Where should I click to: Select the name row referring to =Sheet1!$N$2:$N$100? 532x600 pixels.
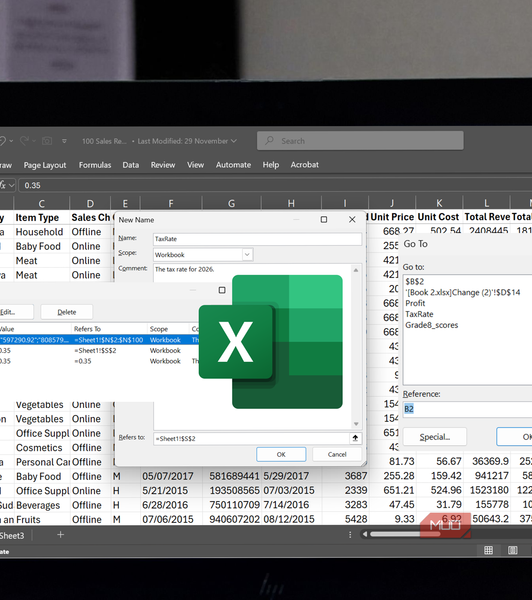coord(100,340)
